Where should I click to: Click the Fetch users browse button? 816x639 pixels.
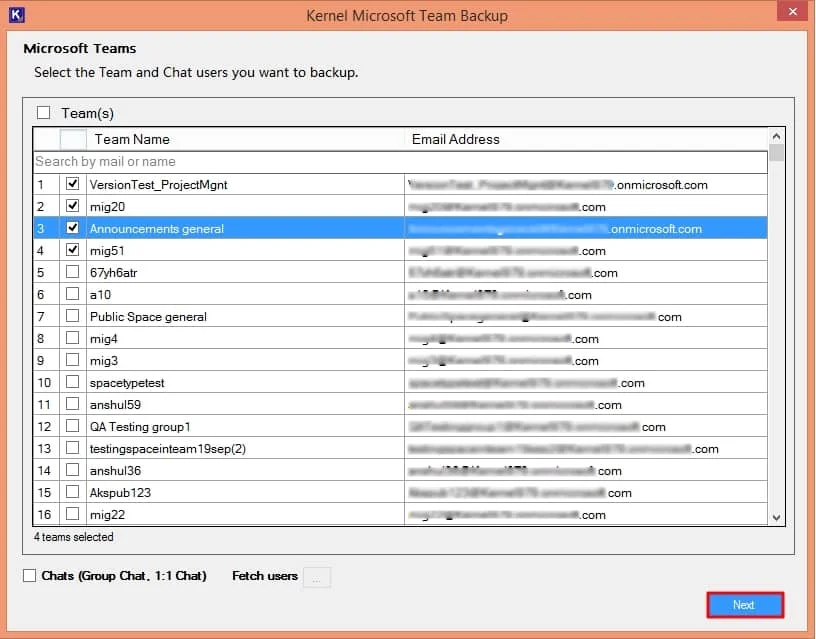point(317,577)
